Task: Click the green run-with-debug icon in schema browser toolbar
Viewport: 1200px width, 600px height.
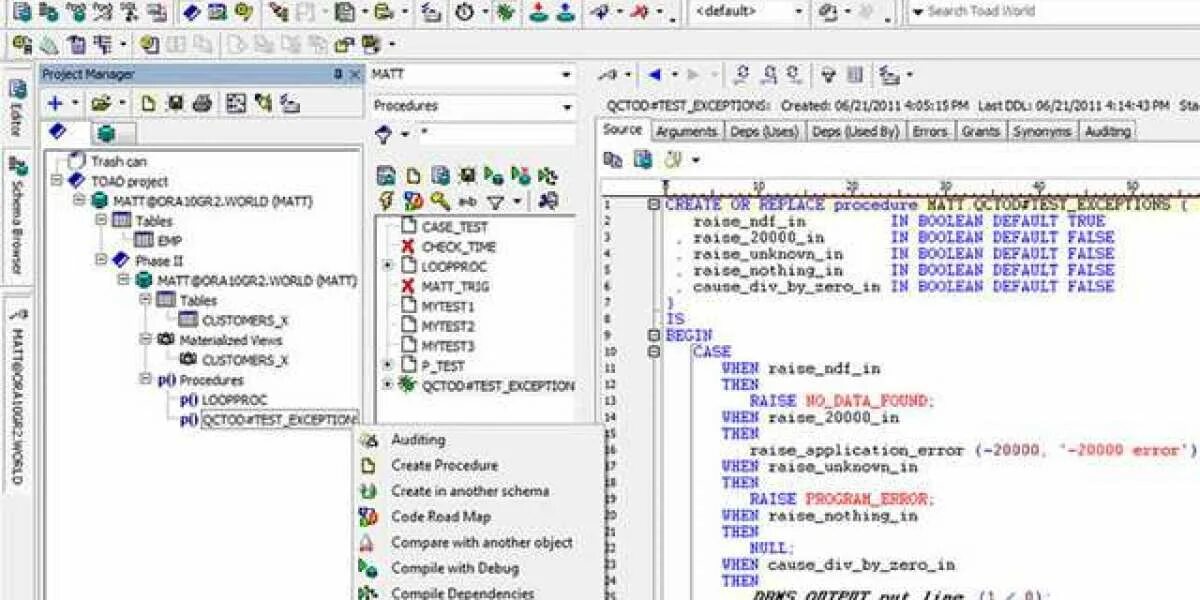Action: pyautogui.click(x=494, y=175)
